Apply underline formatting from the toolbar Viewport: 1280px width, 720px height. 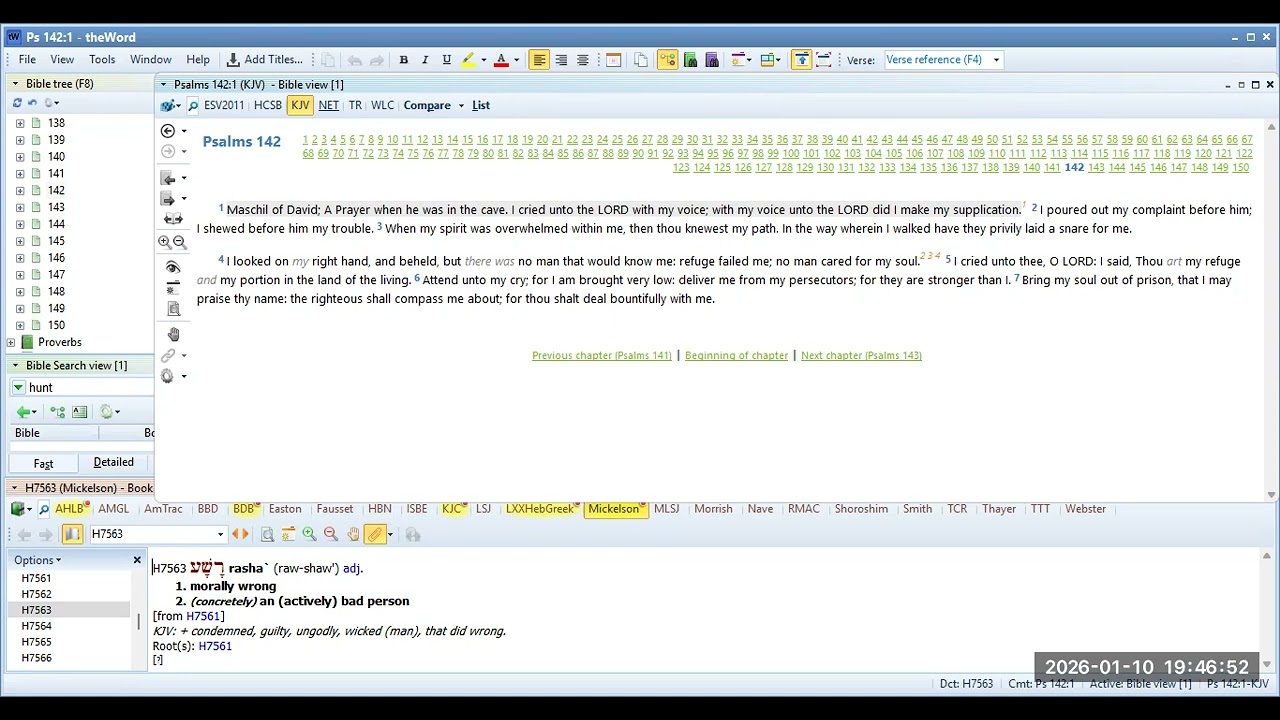pyautogui.click(x=447, y=60)
